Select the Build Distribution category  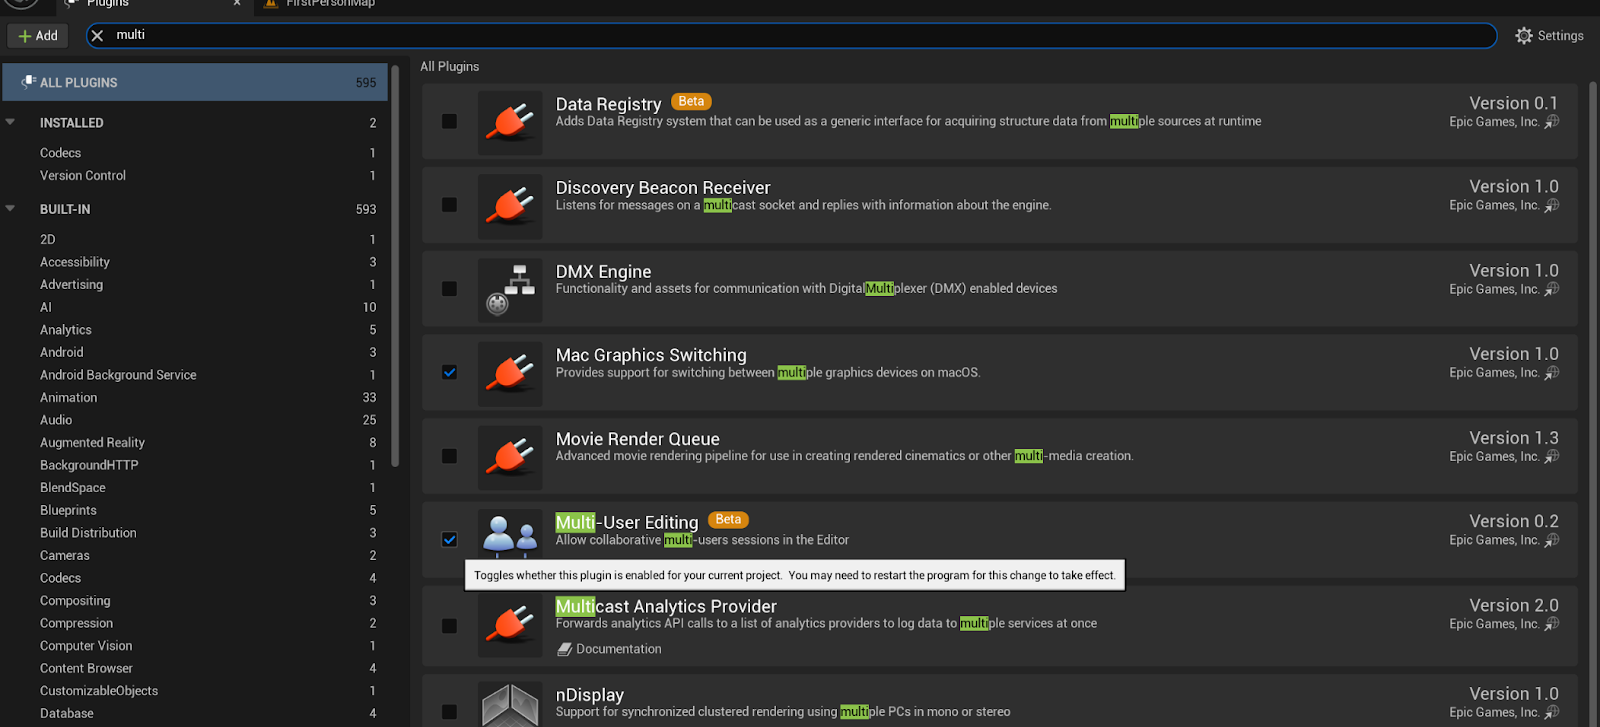click(x=195, y=533)
